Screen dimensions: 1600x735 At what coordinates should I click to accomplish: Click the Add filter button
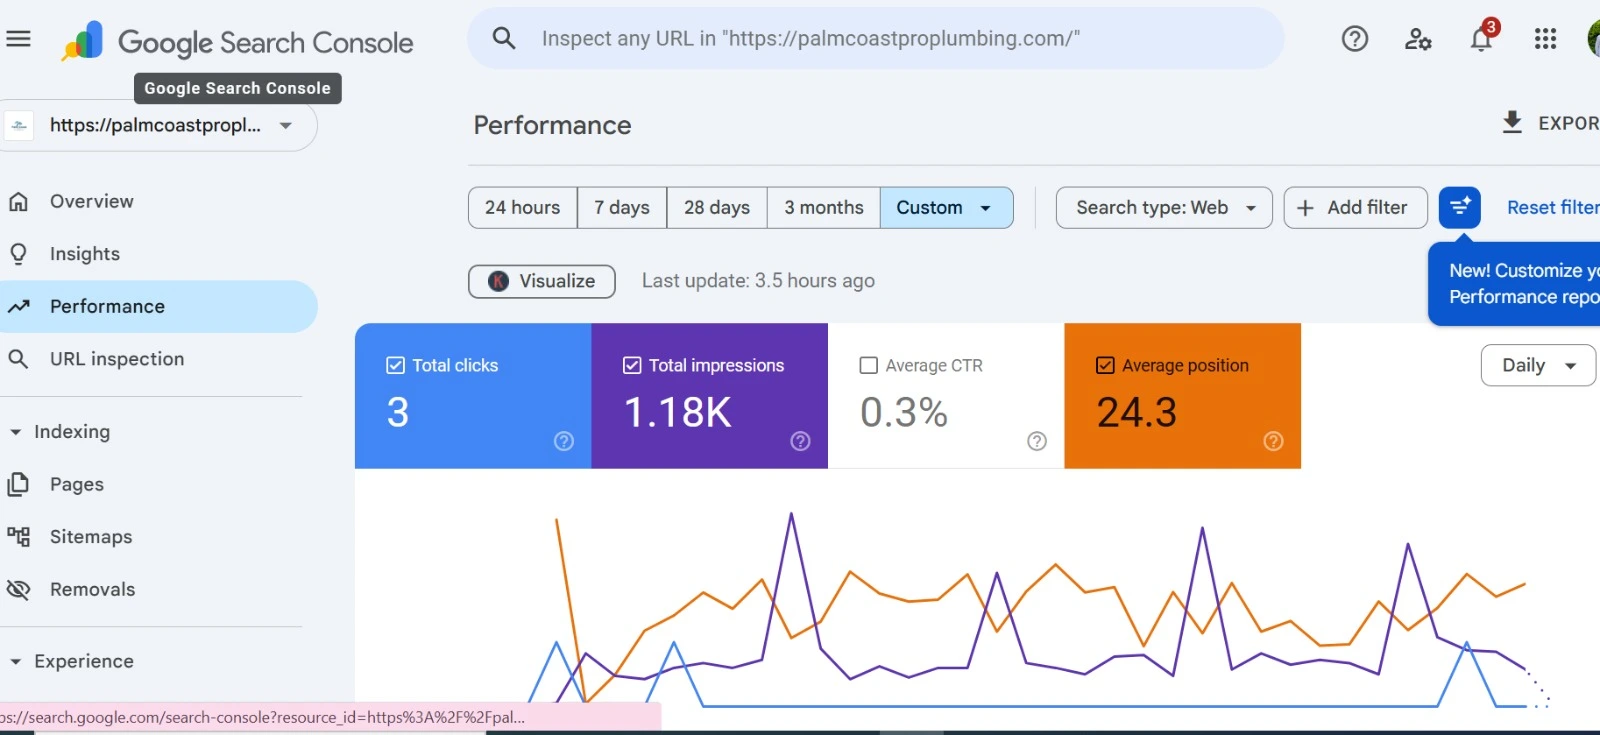pos(1355,207)
